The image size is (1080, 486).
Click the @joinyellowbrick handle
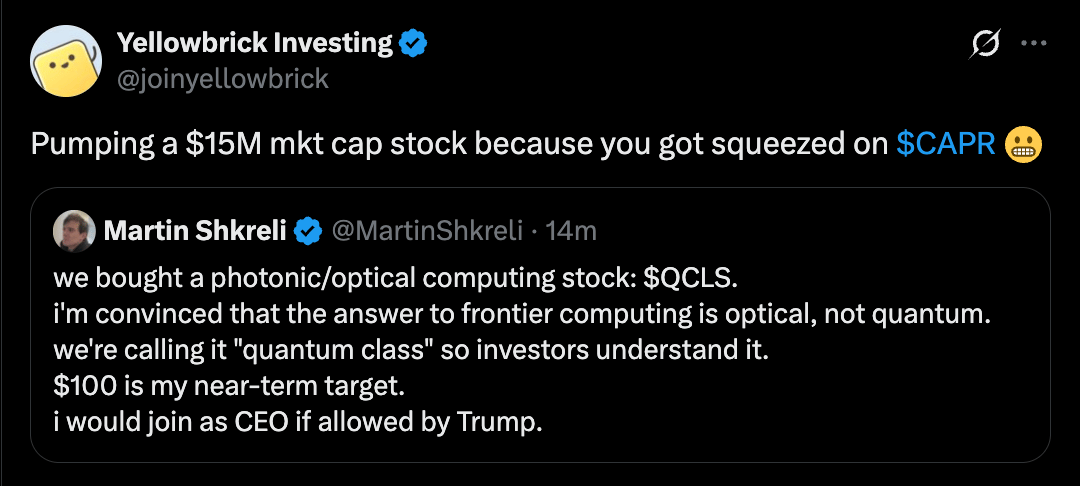coord(223,78)
